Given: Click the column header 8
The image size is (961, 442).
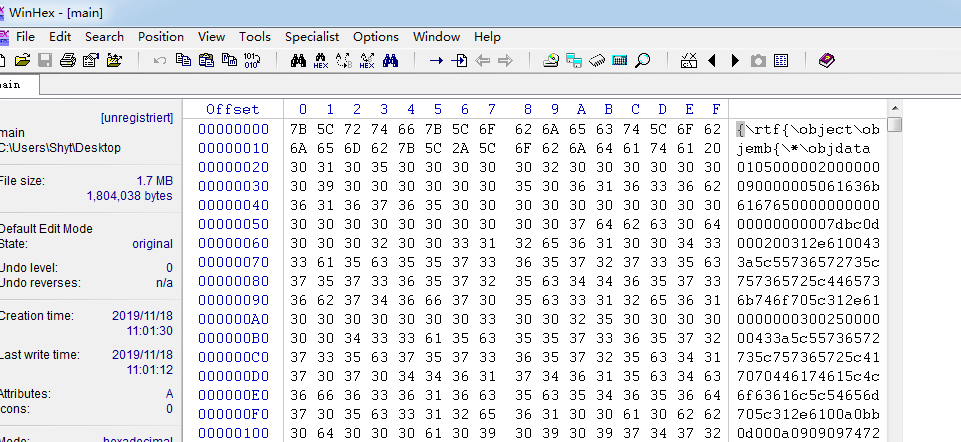Looking at the screenshot, I should [528, 109].
